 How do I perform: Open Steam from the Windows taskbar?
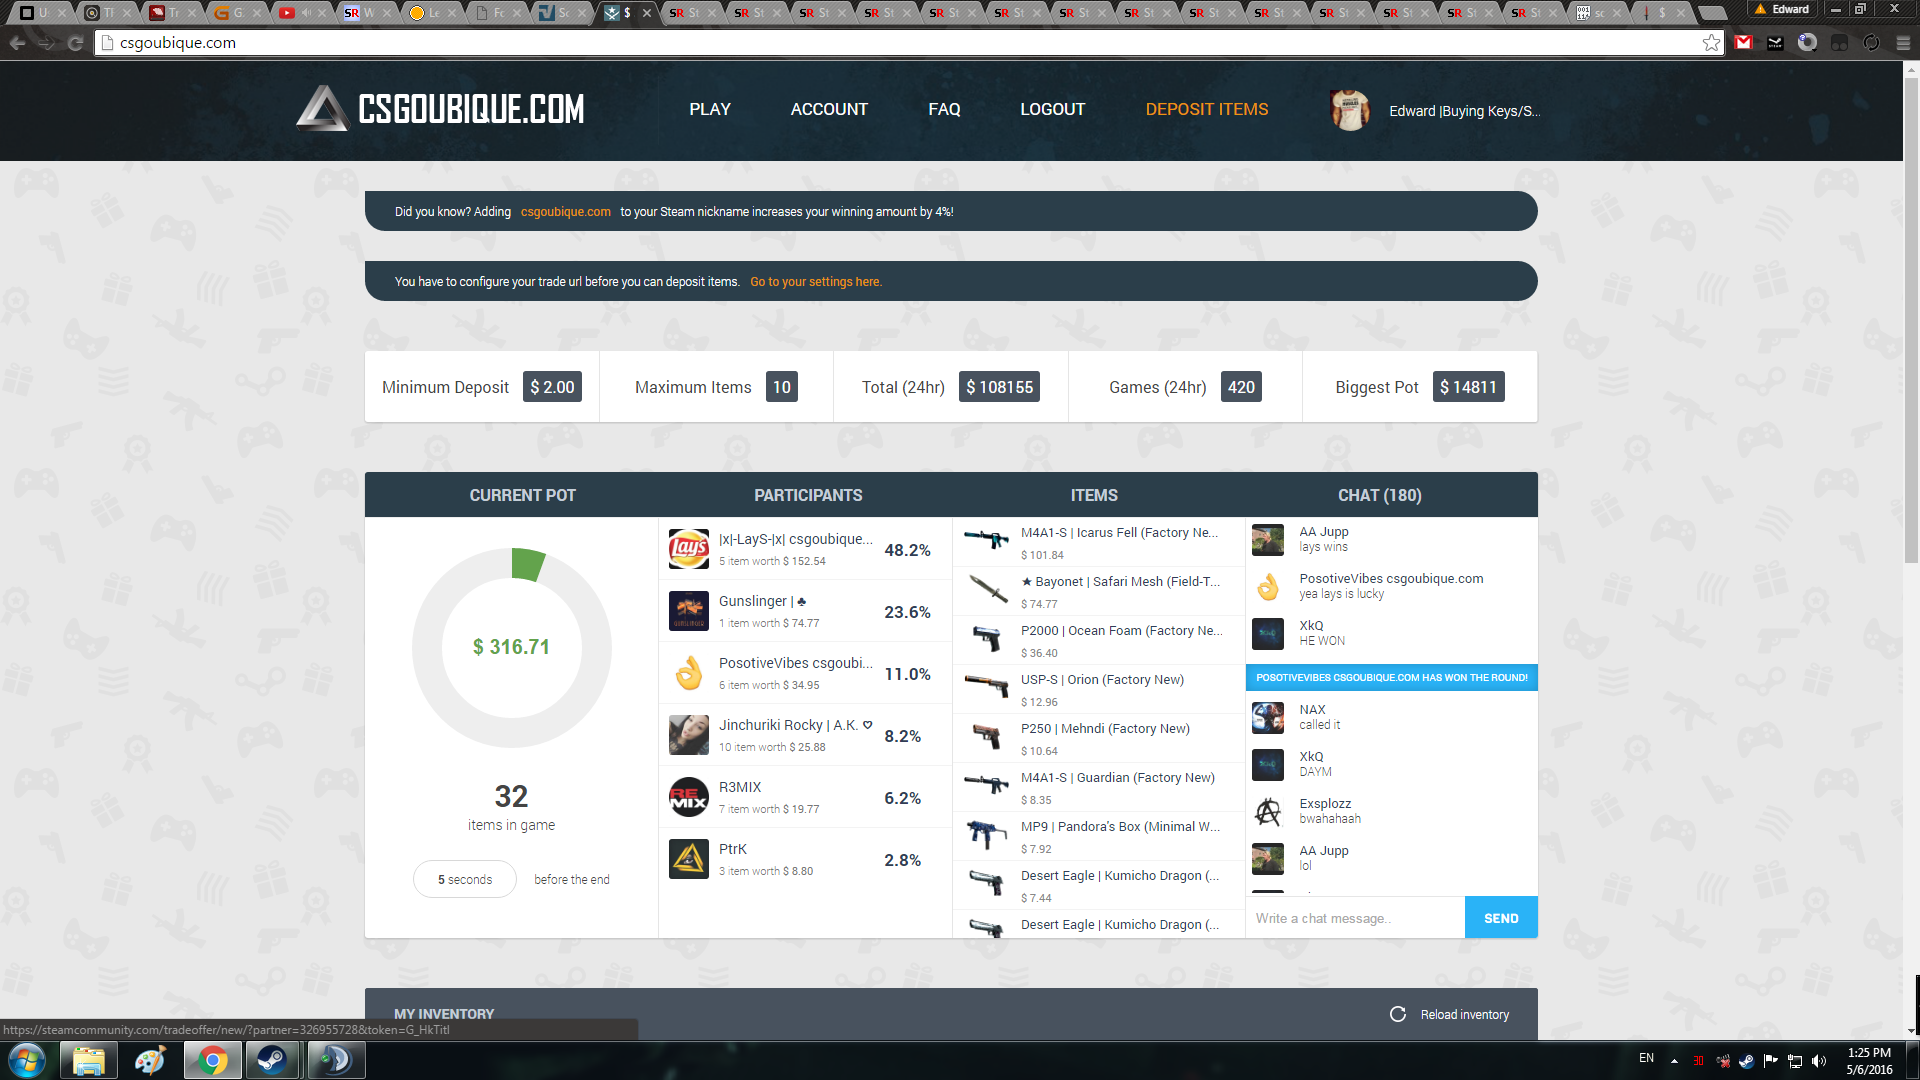coord(271,1060)
